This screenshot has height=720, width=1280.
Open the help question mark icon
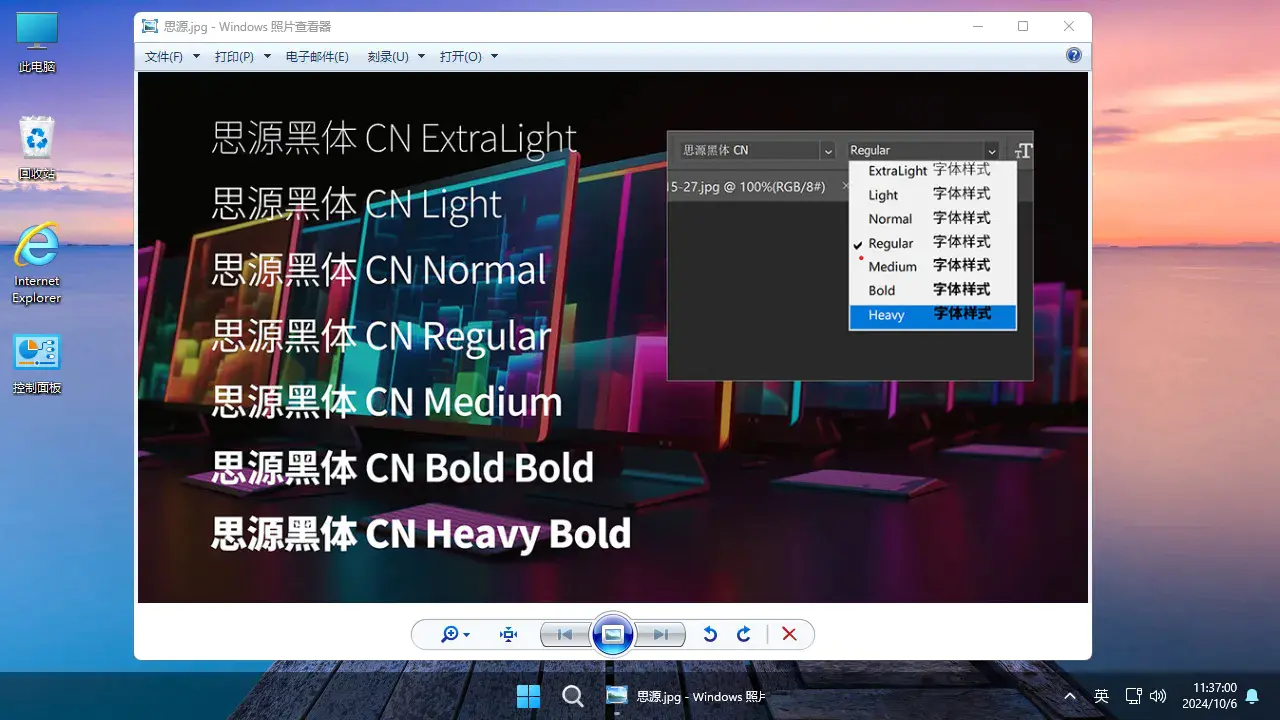pos(1074,56)
